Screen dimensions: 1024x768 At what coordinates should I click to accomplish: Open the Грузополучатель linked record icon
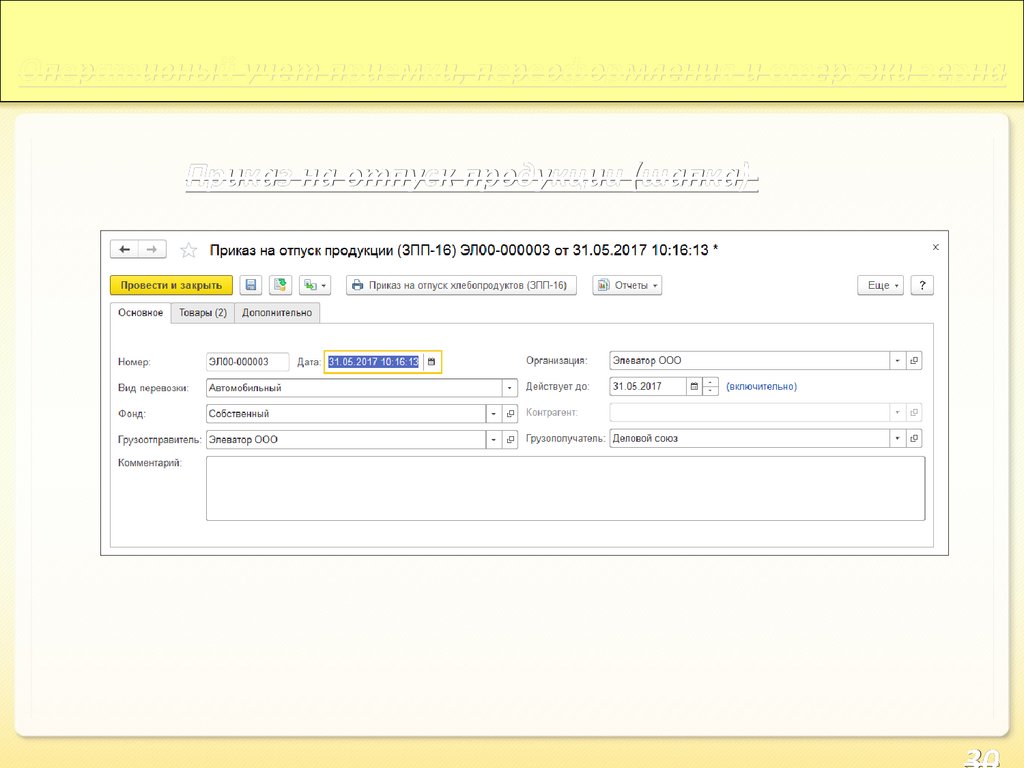[x=914, y=438]
